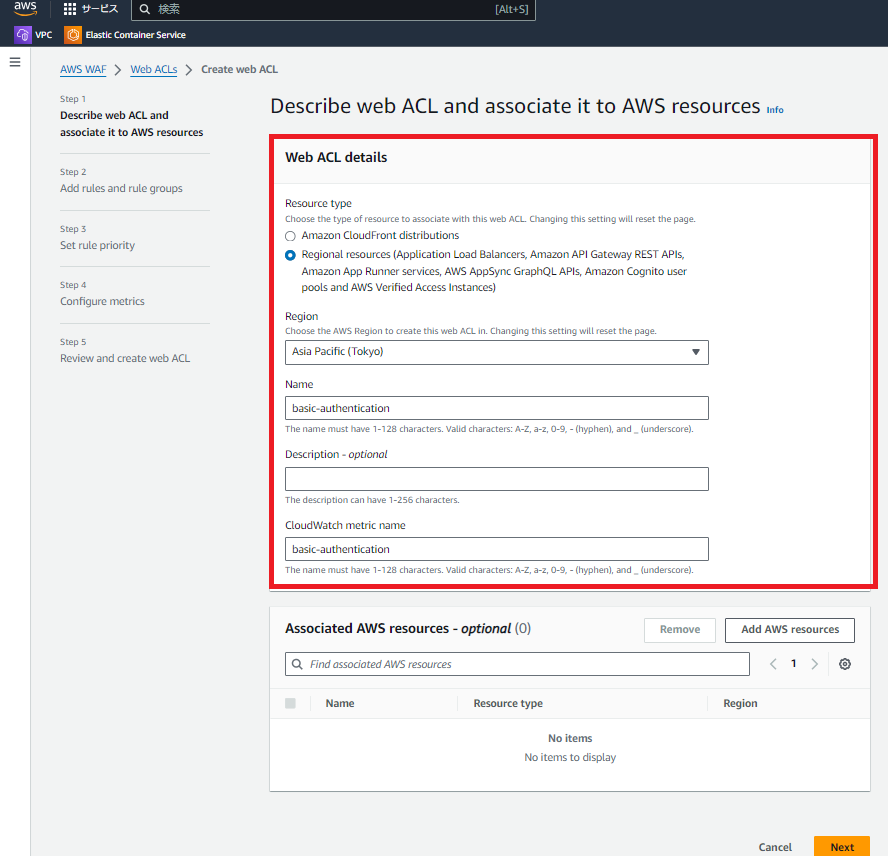Click the Description optional input field

(496, 478)
